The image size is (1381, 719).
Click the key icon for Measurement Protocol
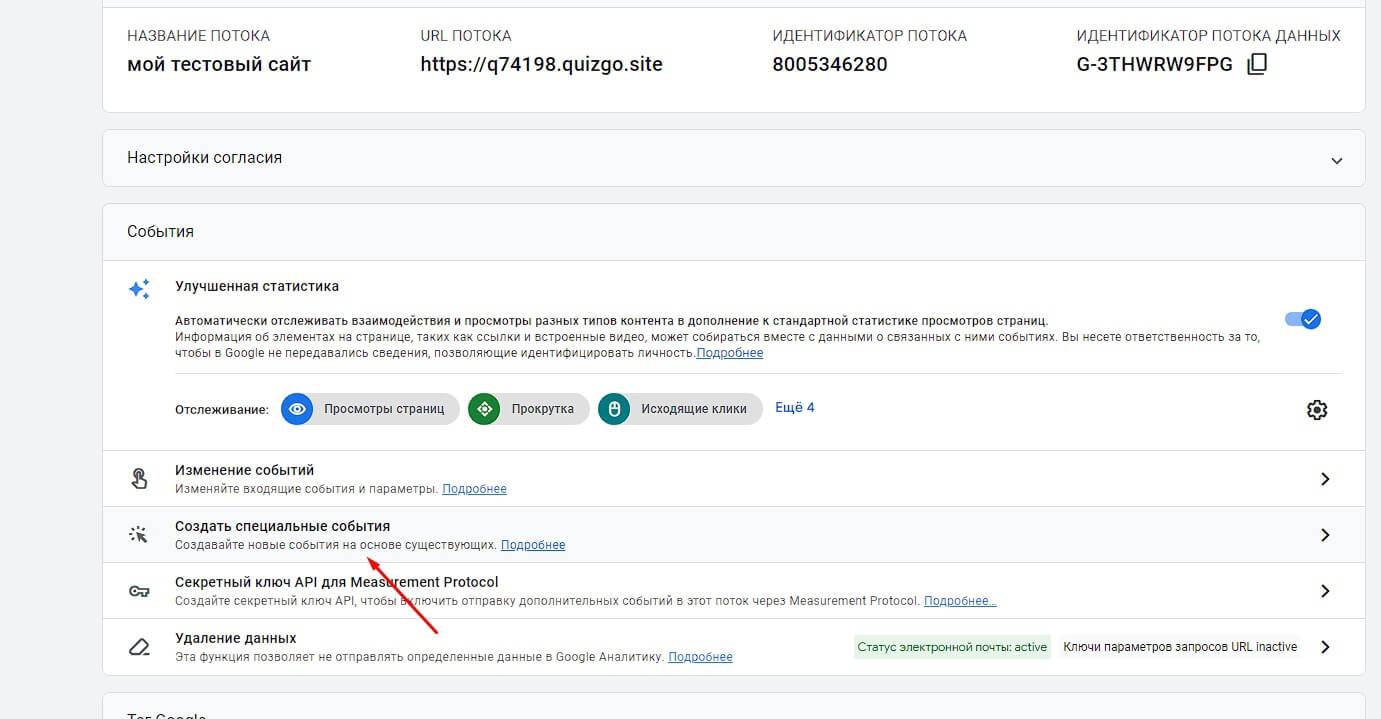coord(139,591)
